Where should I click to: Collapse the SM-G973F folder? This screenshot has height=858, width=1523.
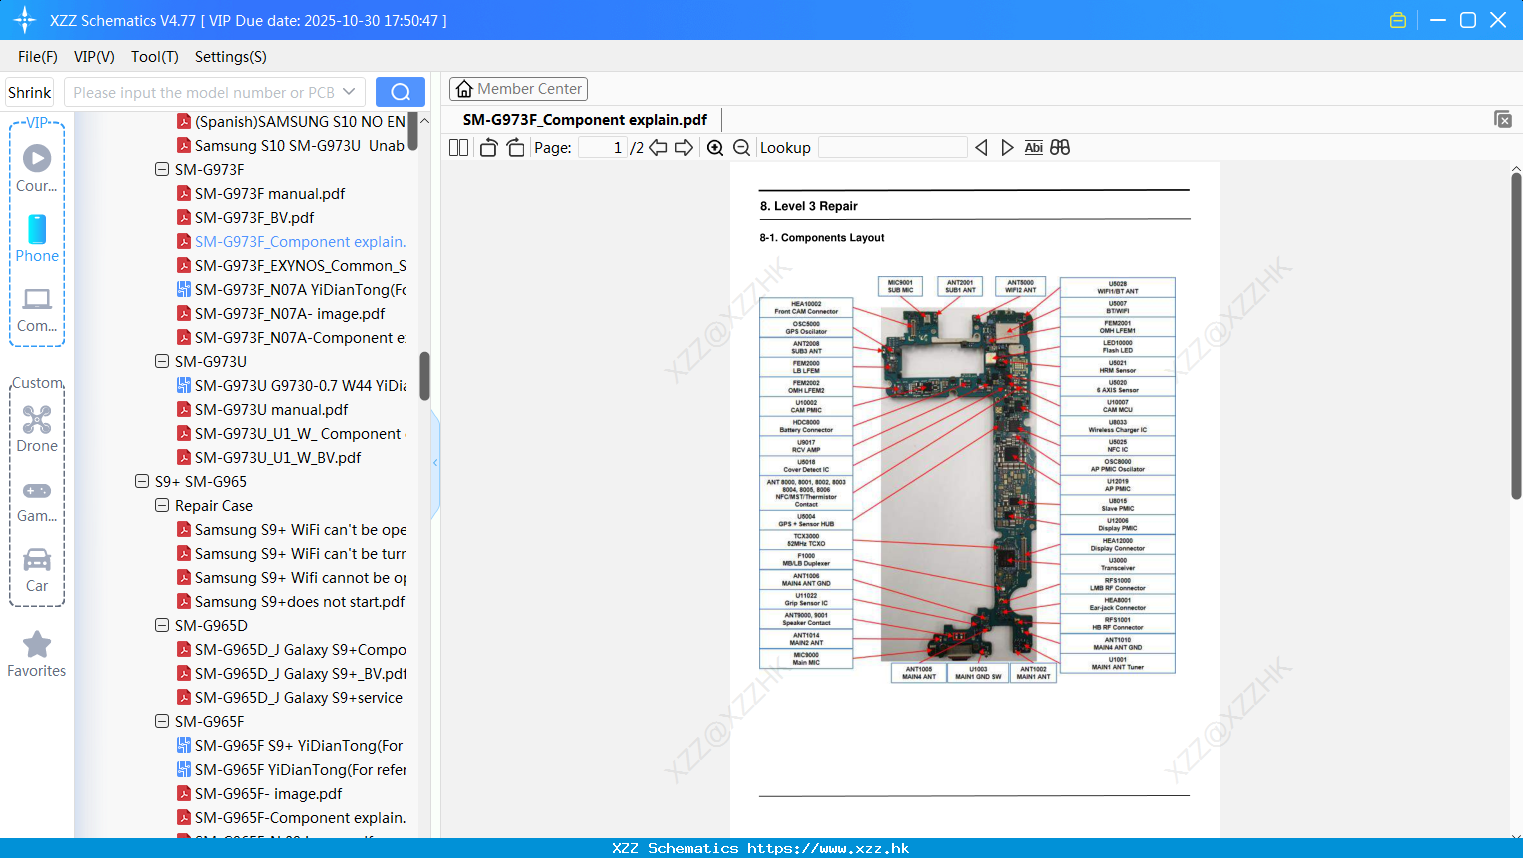162,170
